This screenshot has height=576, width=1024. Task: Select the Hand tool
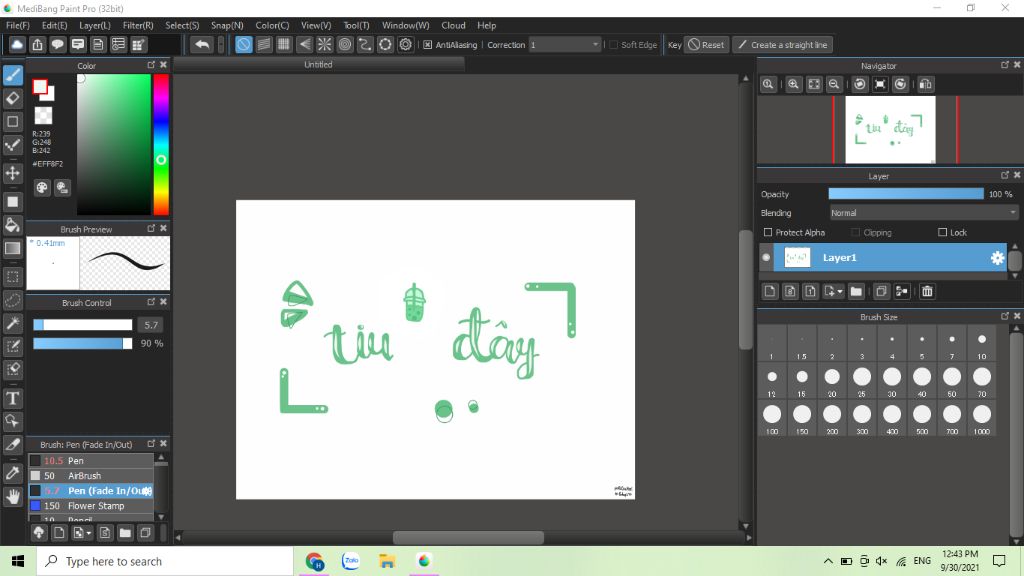[12, 496]
